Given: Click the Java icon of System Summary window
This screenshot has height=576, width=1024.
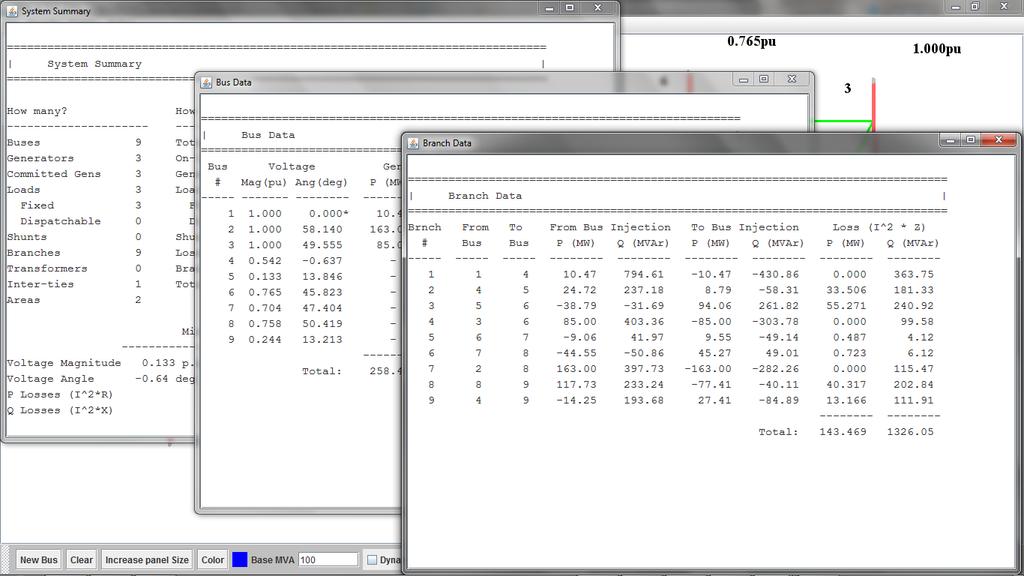Looking at the screenshot, I should click(x=12, y=11).
